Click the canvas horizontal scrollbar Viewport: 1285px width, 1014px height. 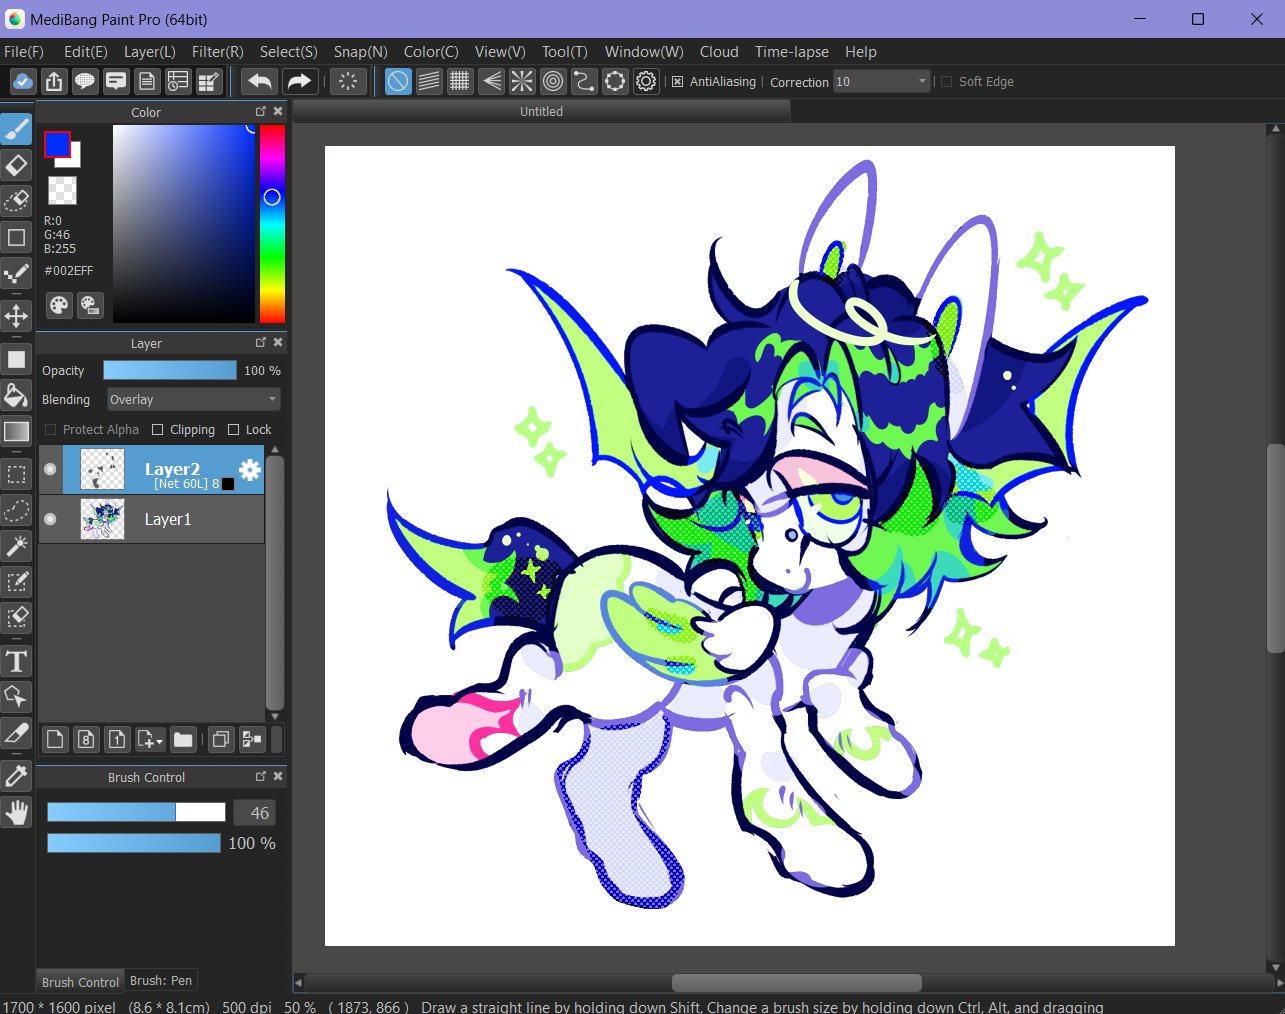pos(796,983)
